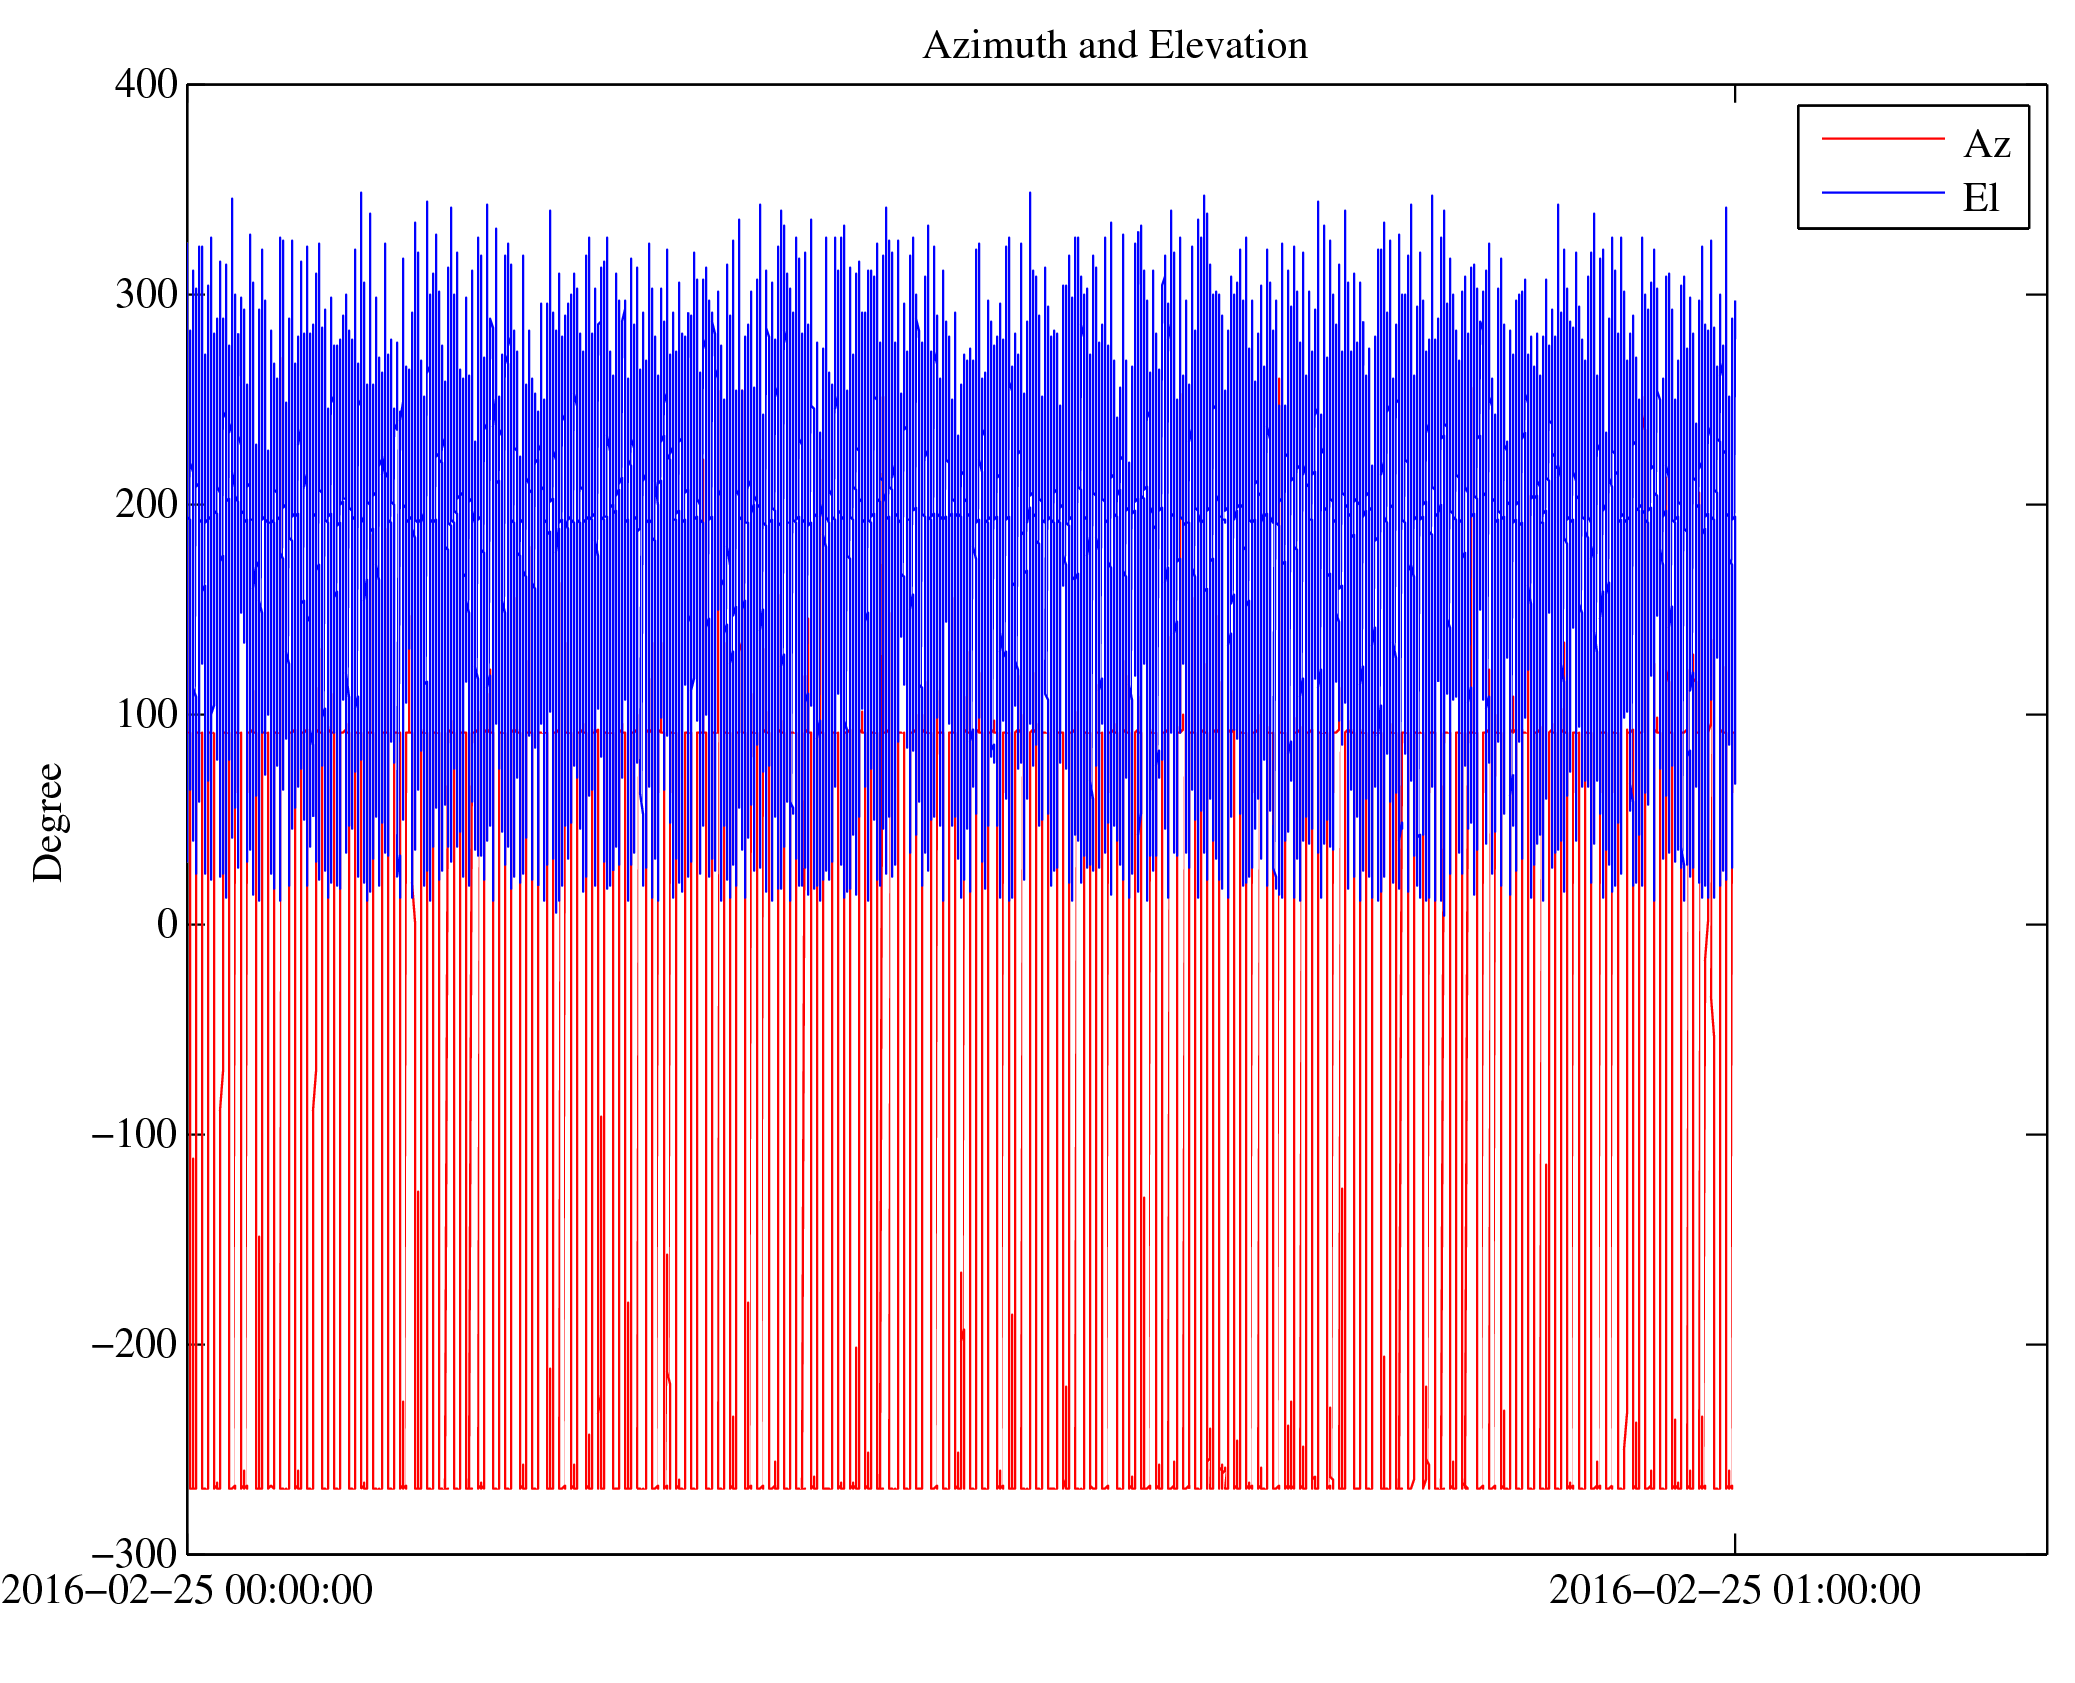This screenshot has height=1683, width=2075.
Task: Click the 100 y-axis tick label
Action: pos(146,714)
